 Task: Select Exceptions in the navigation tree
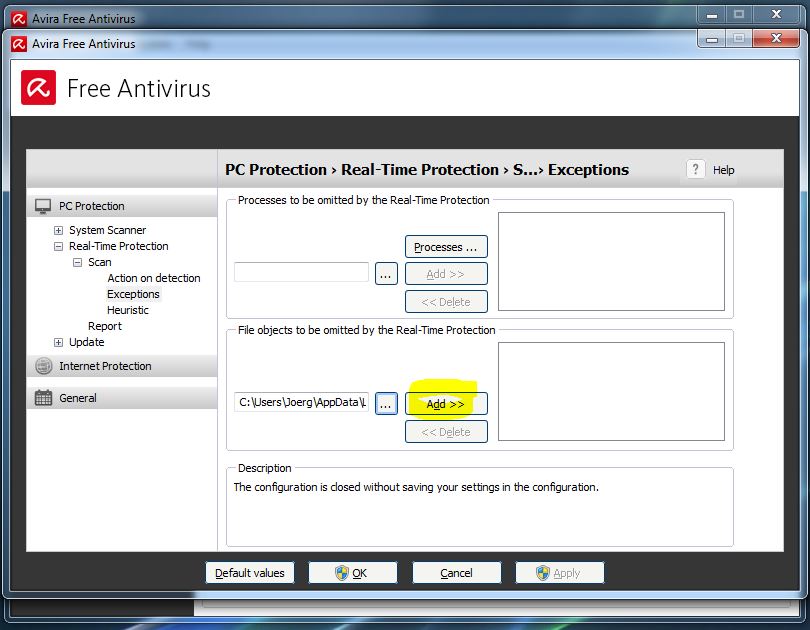click(133, 294)
